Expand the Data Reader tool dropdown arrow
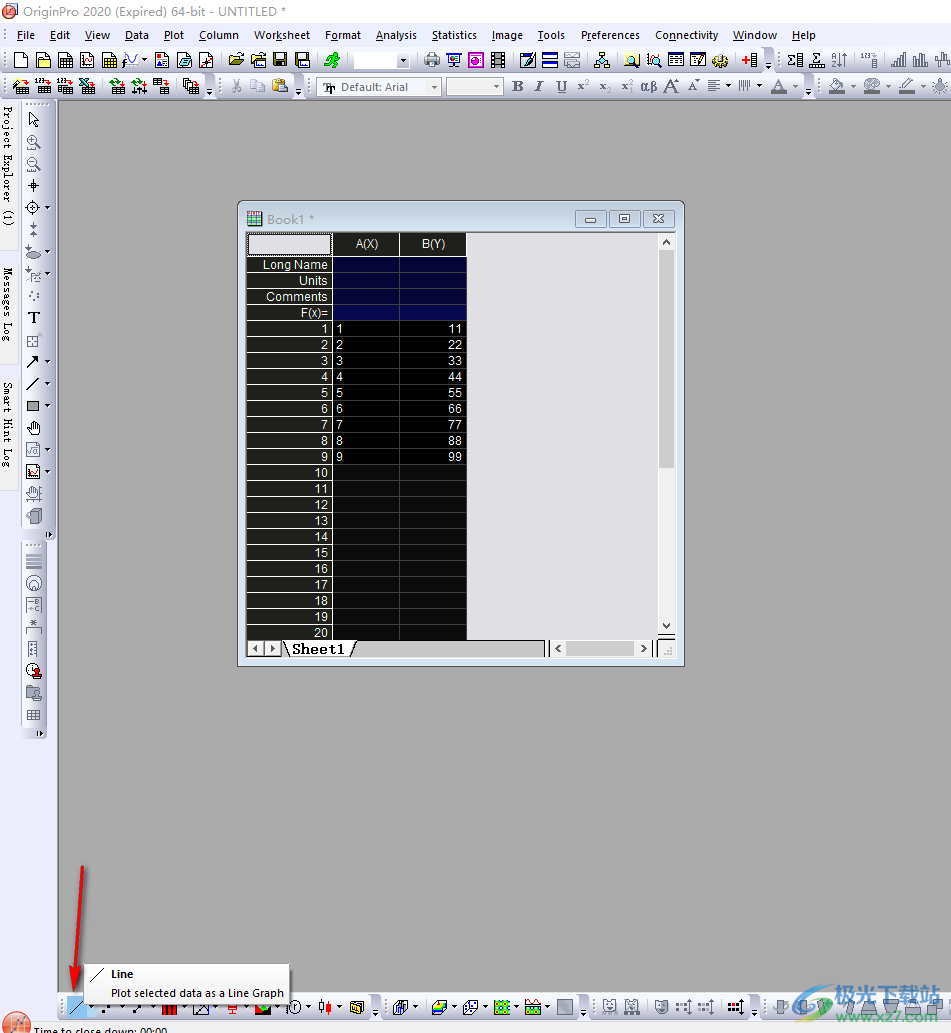This screenshot has height=1033, width=951. [47, 208]
